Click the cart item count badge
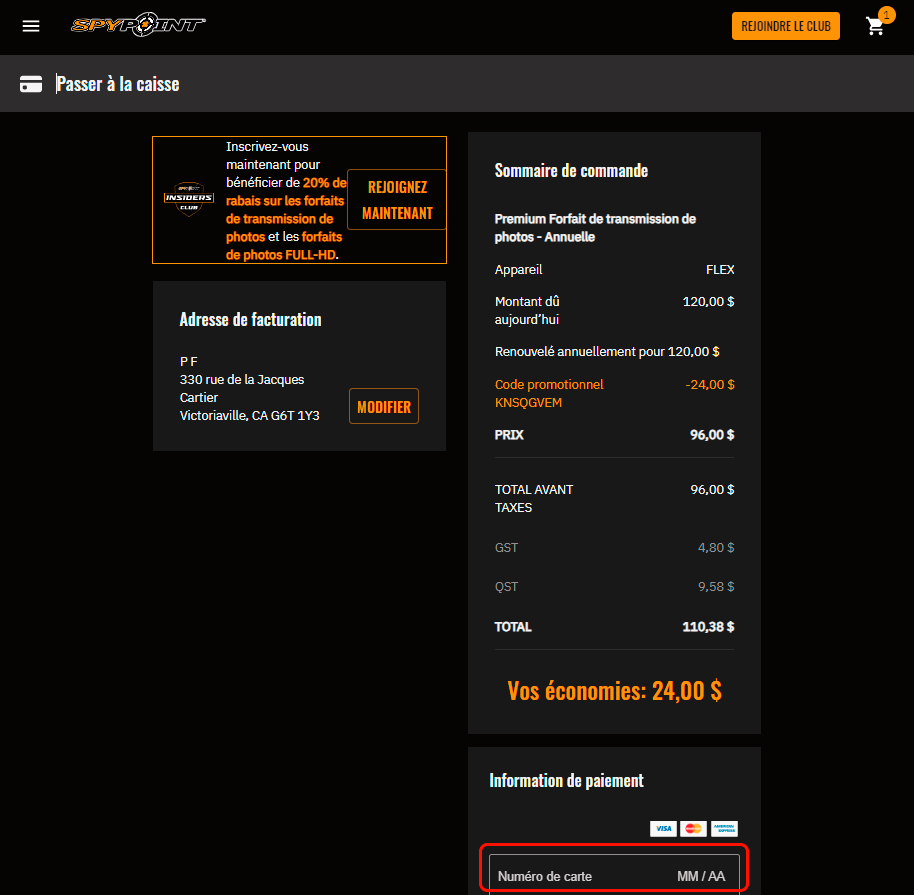914x895 pixels. (887, 15)
